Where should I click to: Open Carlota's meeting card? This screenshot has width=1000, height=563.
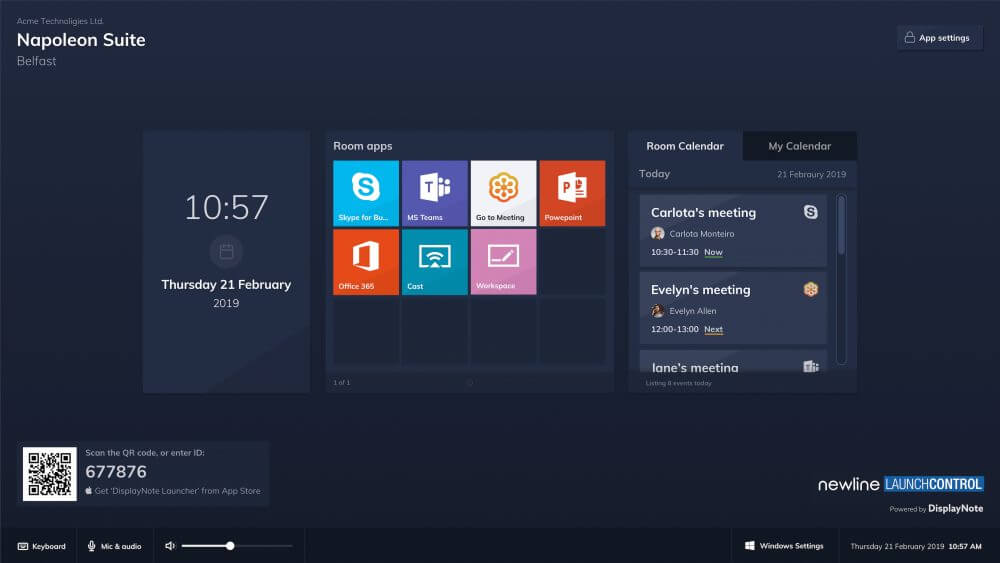point(733,231)
